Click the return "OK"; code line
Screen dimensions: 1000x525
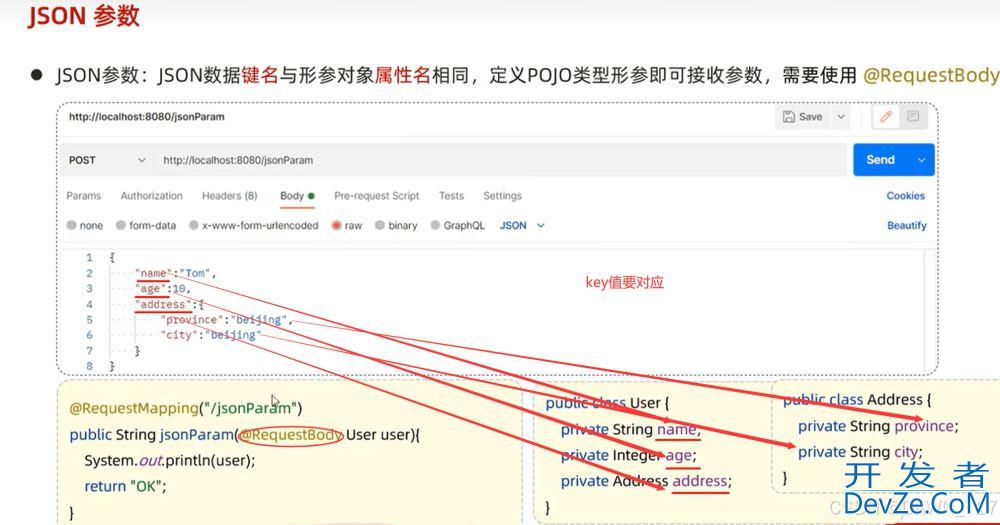point(125,486)
